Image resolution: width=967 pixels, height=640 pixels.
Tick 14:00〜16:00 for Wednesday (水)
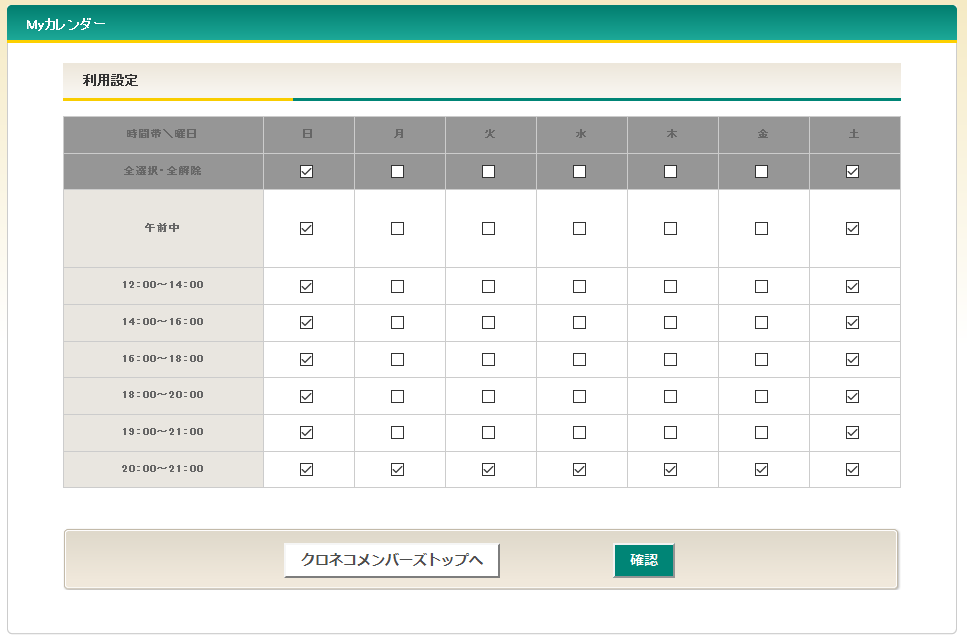(x=580, y=322)
